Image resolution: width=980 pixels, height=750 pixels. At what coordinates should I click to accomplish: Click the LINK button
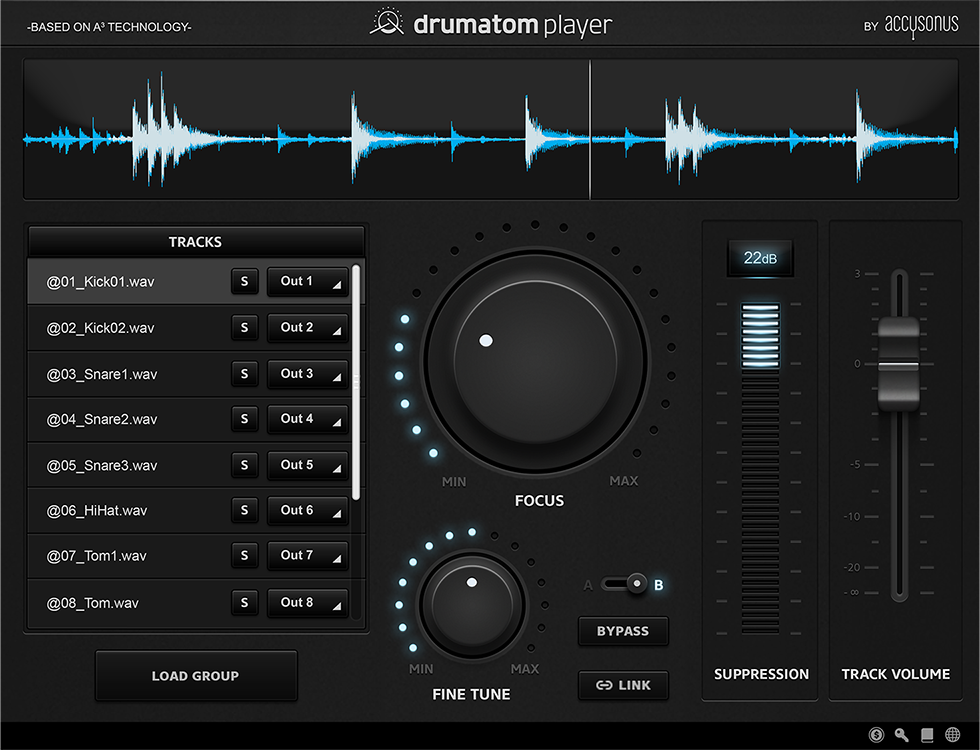click(x=623, y=686)
